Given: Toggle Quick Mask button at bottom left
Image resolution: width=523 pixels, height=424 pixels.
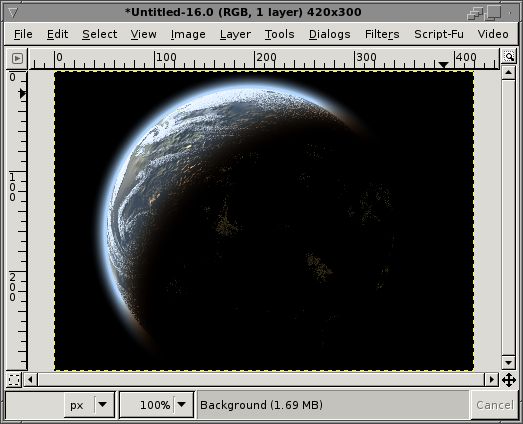Looking at the screenshot, I should pyautogui.click(x=14, y=380).
